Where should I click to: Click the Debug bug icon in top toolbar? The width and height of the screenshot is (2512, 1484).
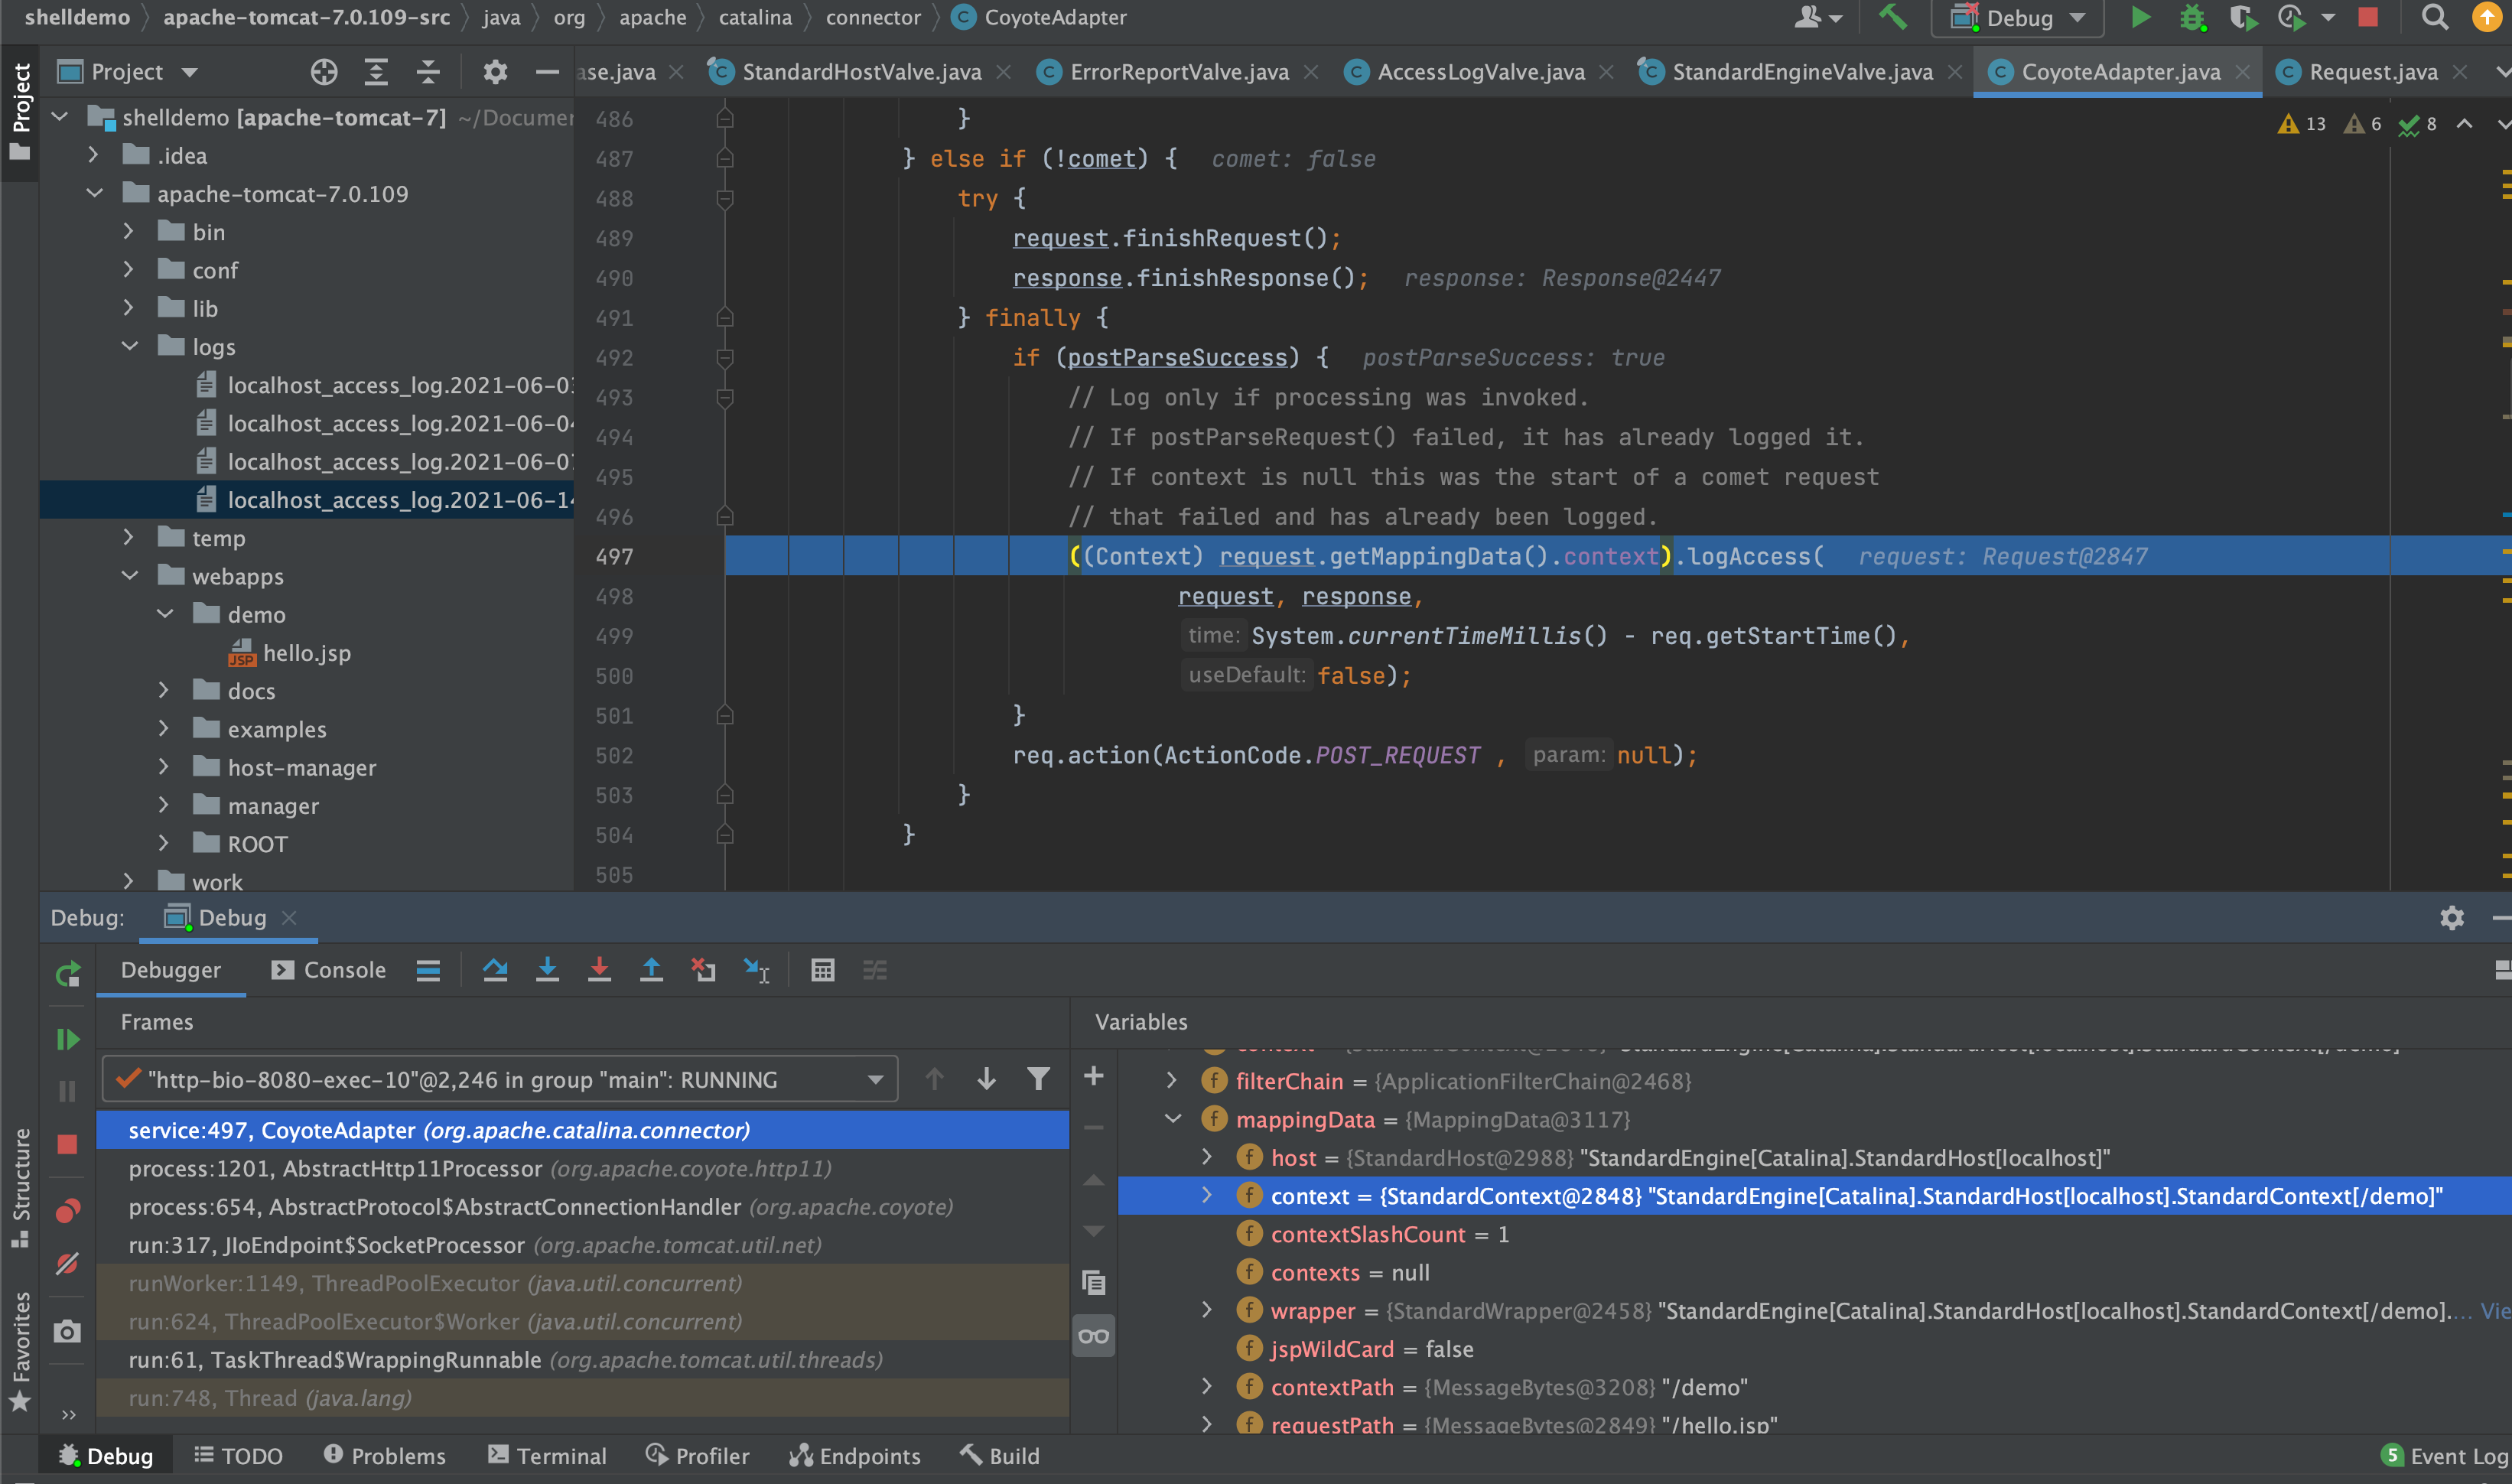point(2192,17)
